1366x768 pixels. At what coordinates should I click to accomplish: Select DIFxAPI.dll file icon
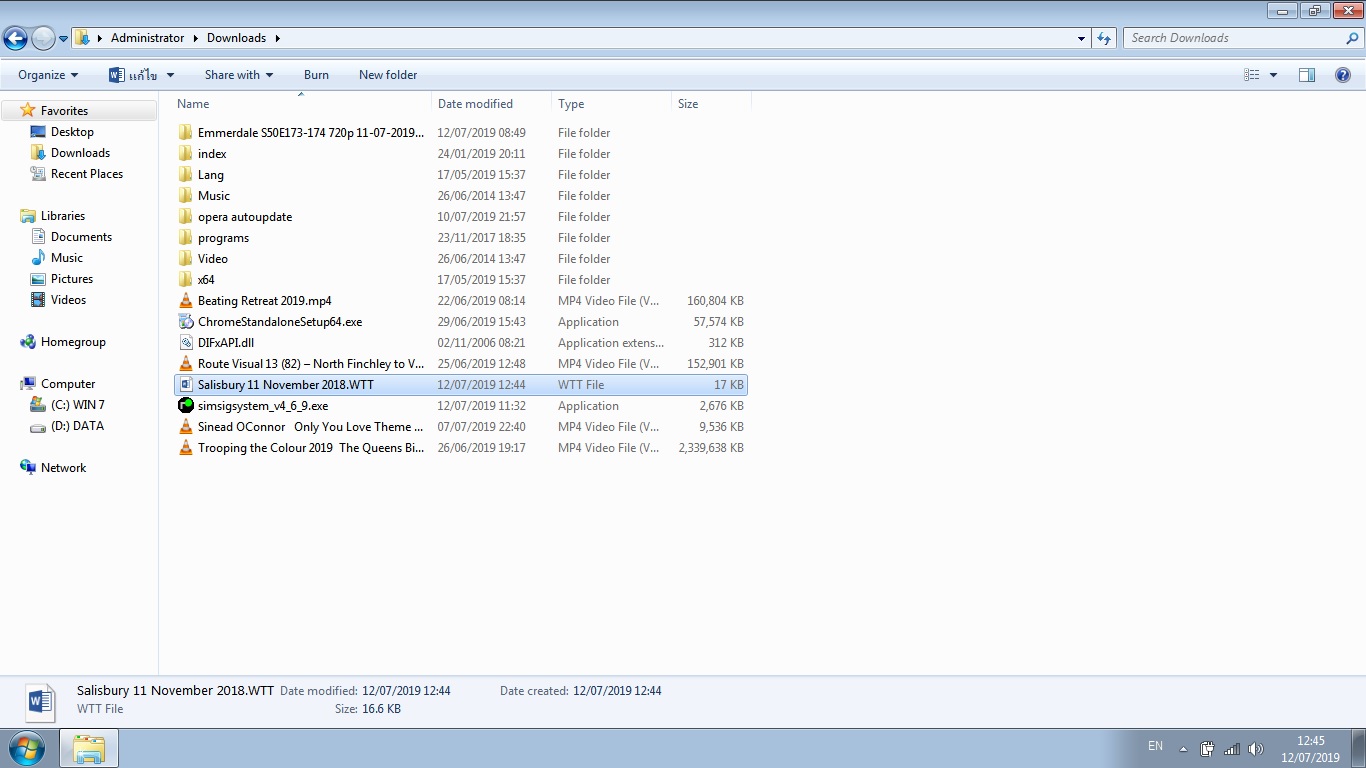[186, 343]
